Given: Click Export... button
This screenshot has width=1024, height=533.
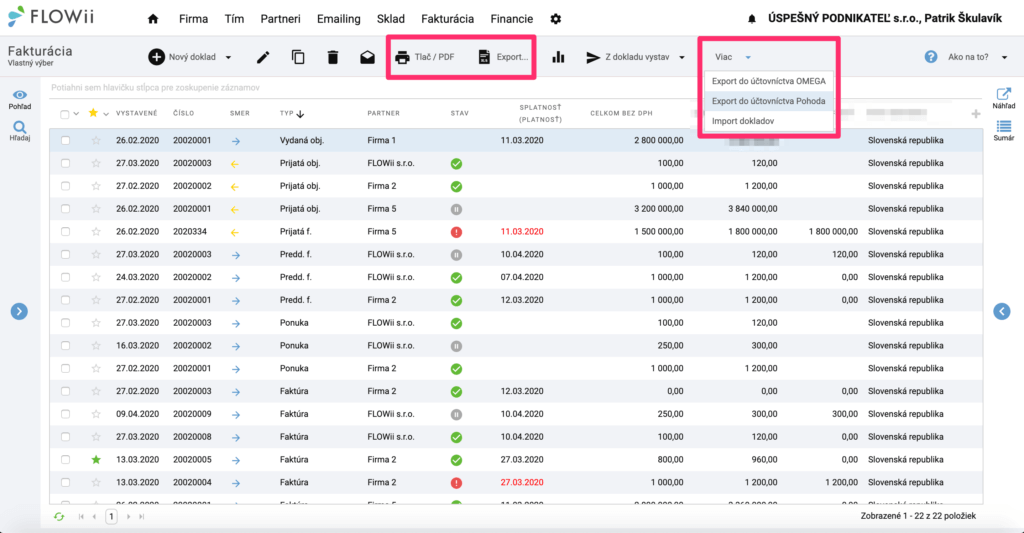Looking at the screenshot, I should (504, 57).
